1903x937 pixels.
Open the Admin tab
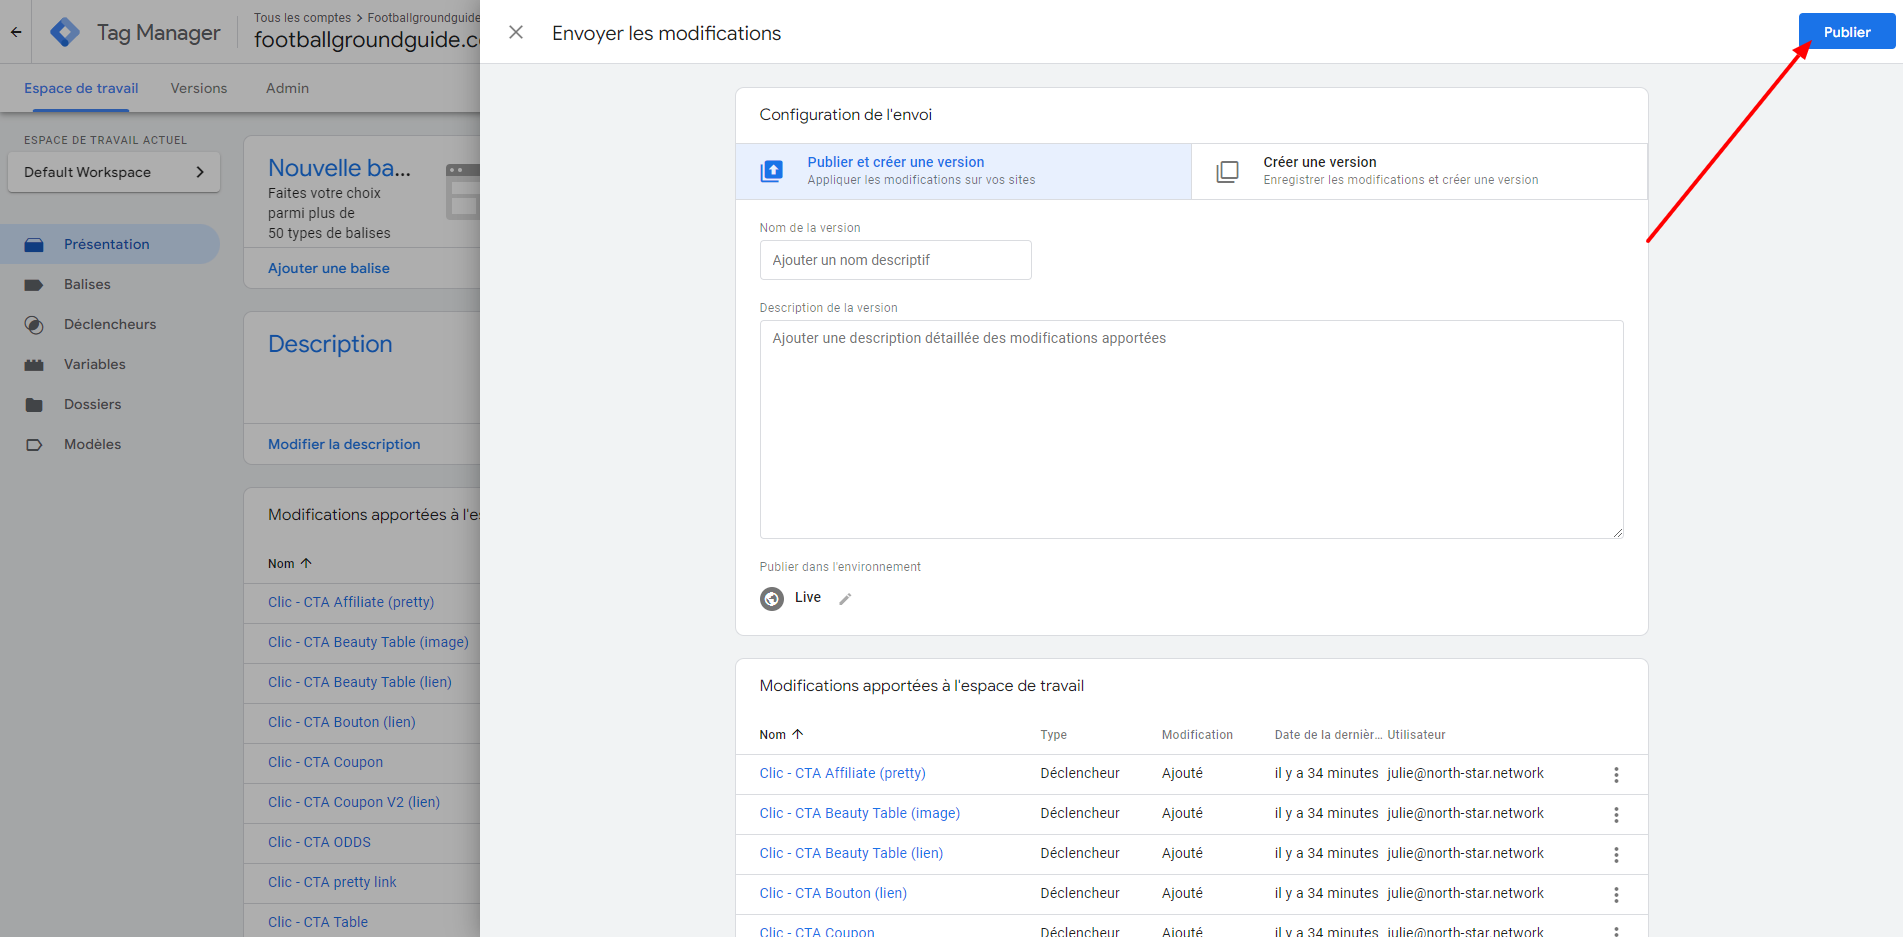click(287, 88)
